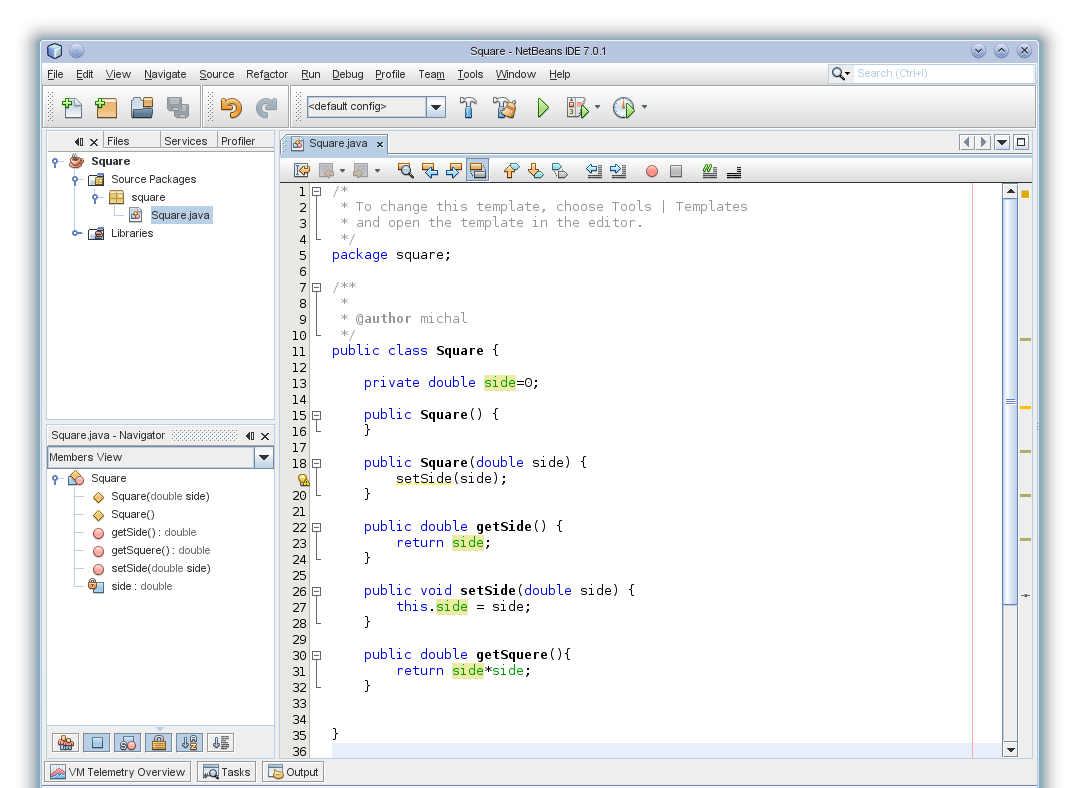Image resolution: width=1078 pixels, height=788 pixels.
Task: Open the VM Telemetry Overview panel
Action: pyautogui.click(x=117, y=771)
